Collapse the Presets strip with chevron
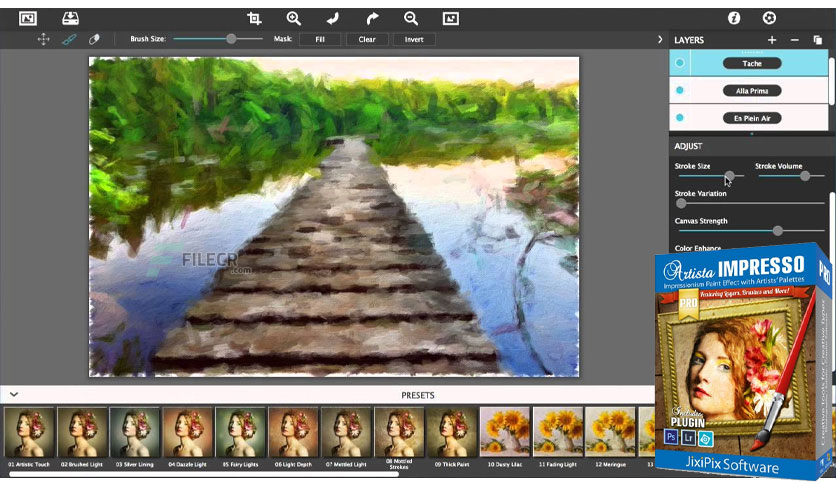 (14, 394)
